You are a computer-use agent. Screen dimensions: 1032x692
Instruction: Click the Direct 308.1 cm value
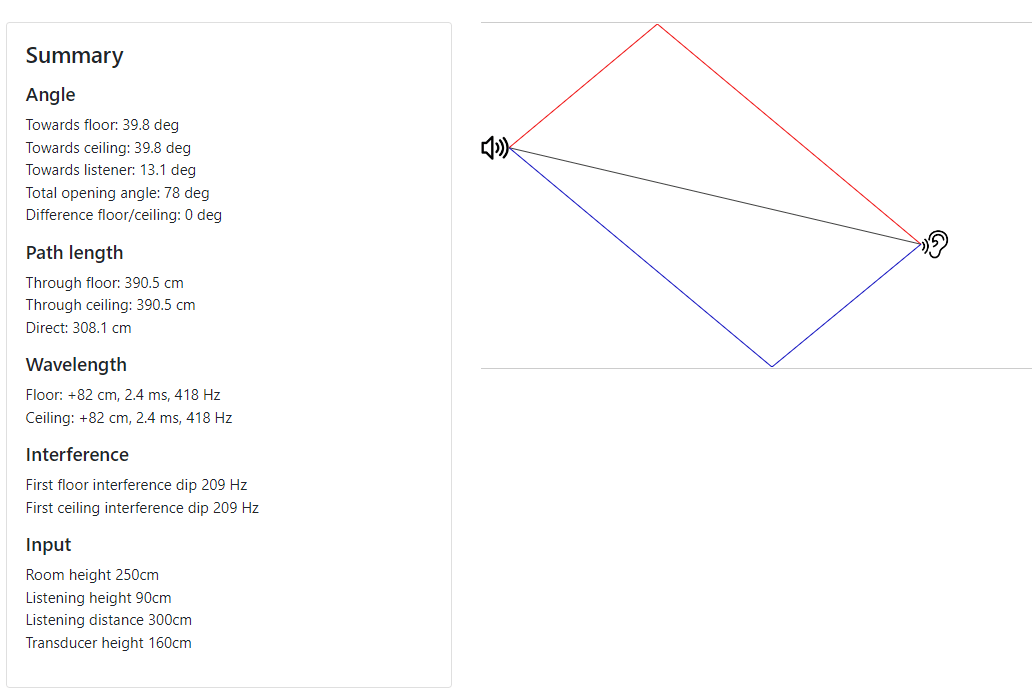click(78, 328)
